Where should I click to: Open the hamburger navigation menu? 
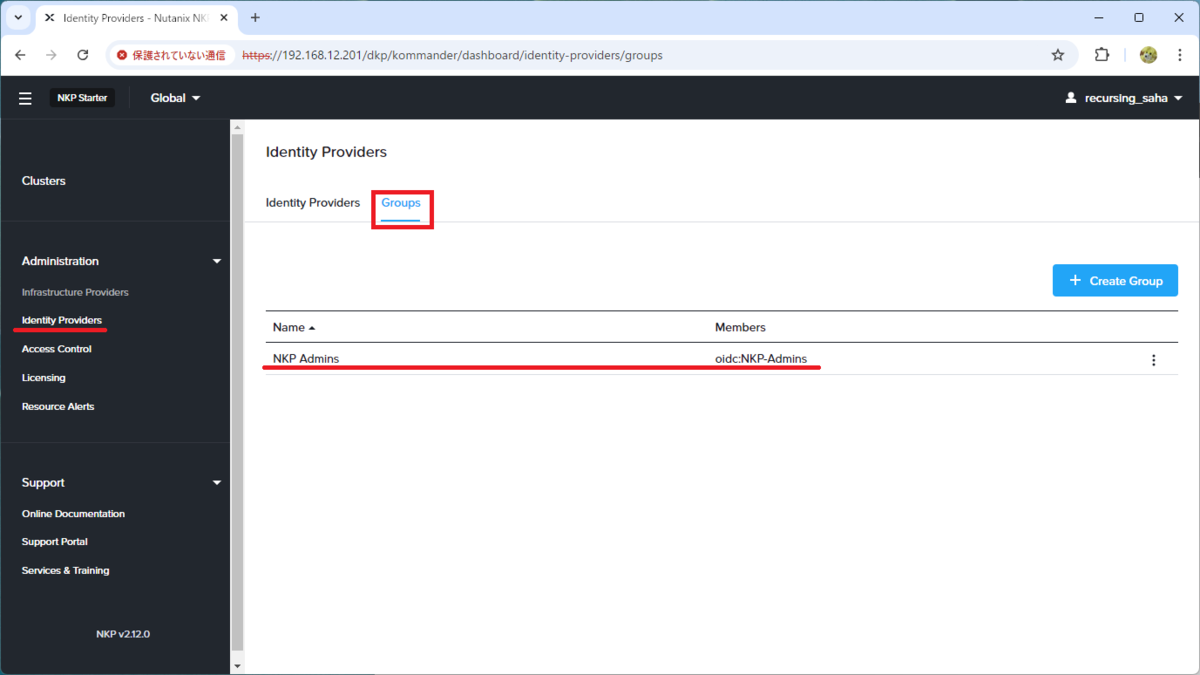(x=26, y=98)
